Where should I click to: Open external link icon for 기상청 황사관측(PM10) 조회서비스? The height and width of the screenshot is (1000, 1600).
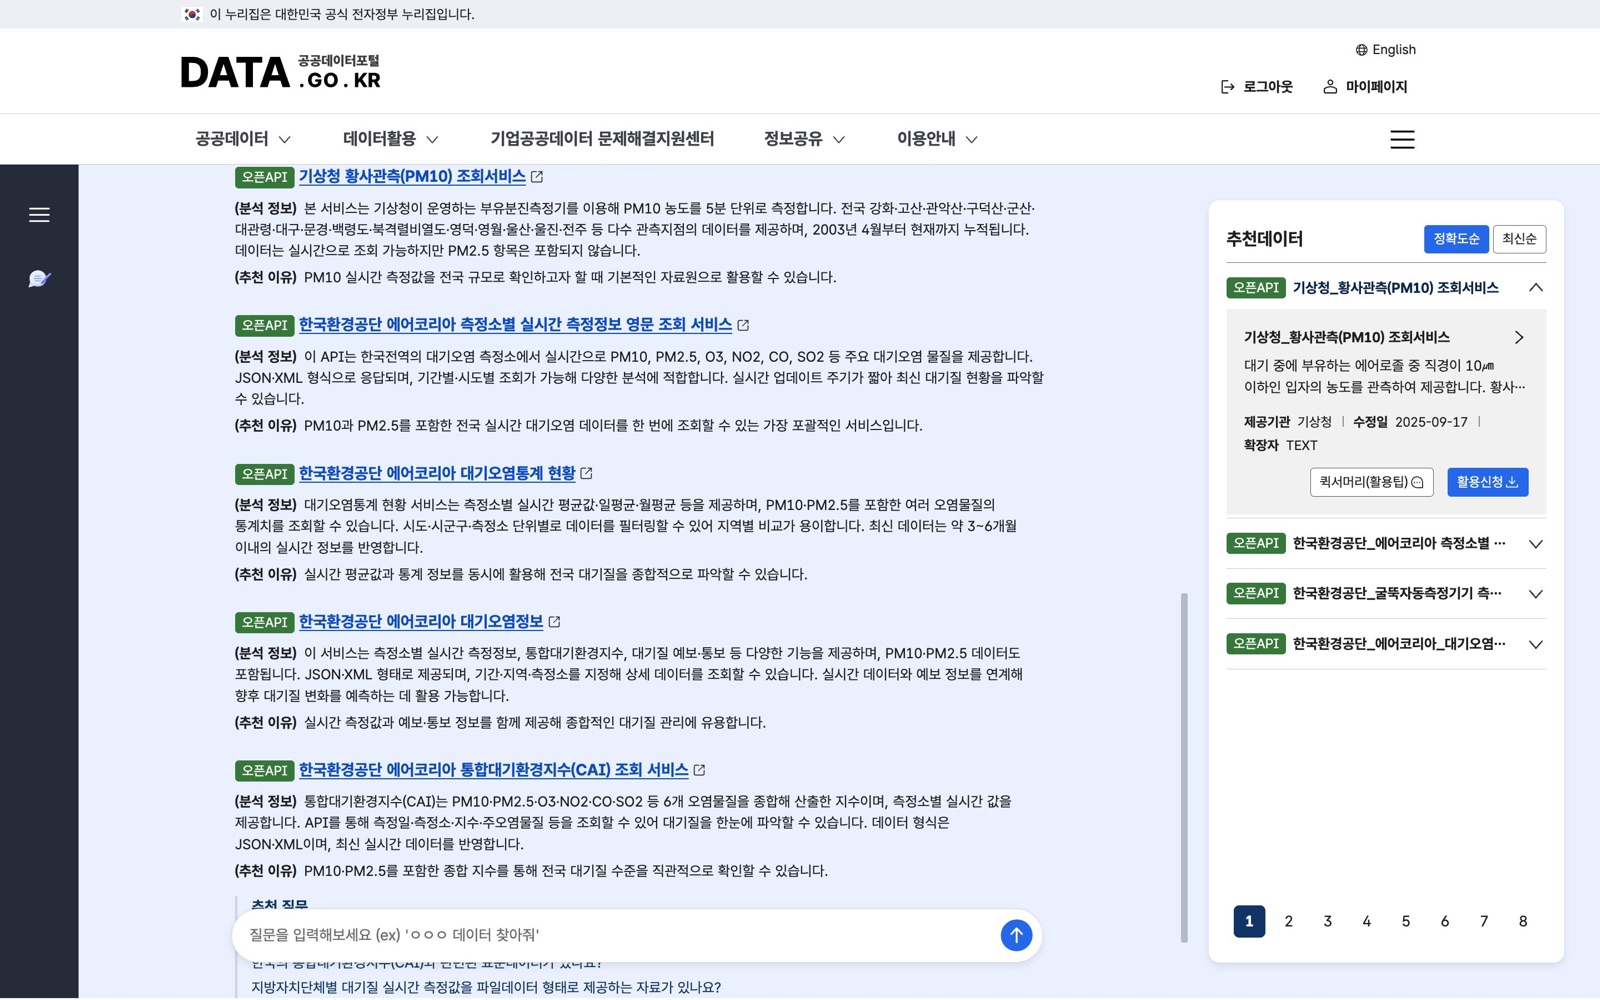(x=537, y=177)
